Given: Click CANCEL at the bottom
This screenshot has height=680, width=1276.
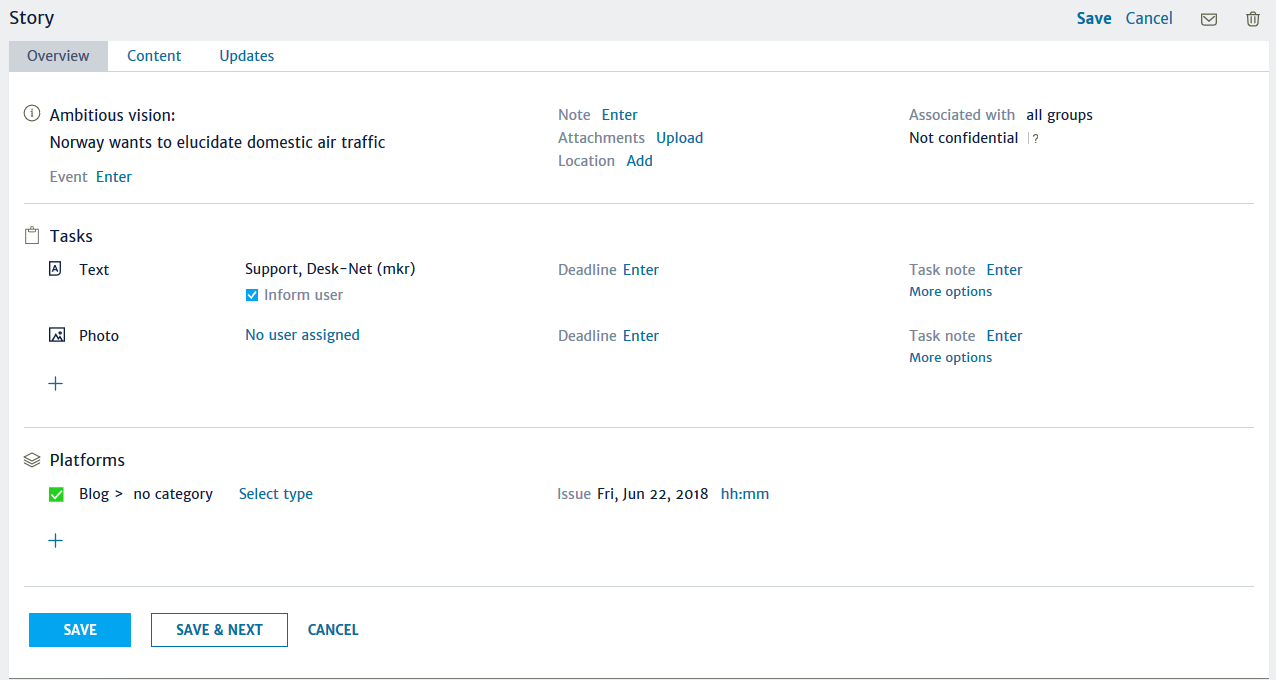Looking at the screenshot, I should tap(333, 630).
